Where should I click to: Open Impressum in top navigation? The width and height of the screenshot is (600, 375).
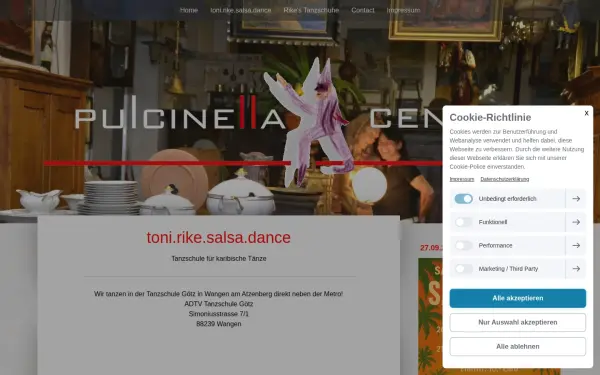click(403, 10)
